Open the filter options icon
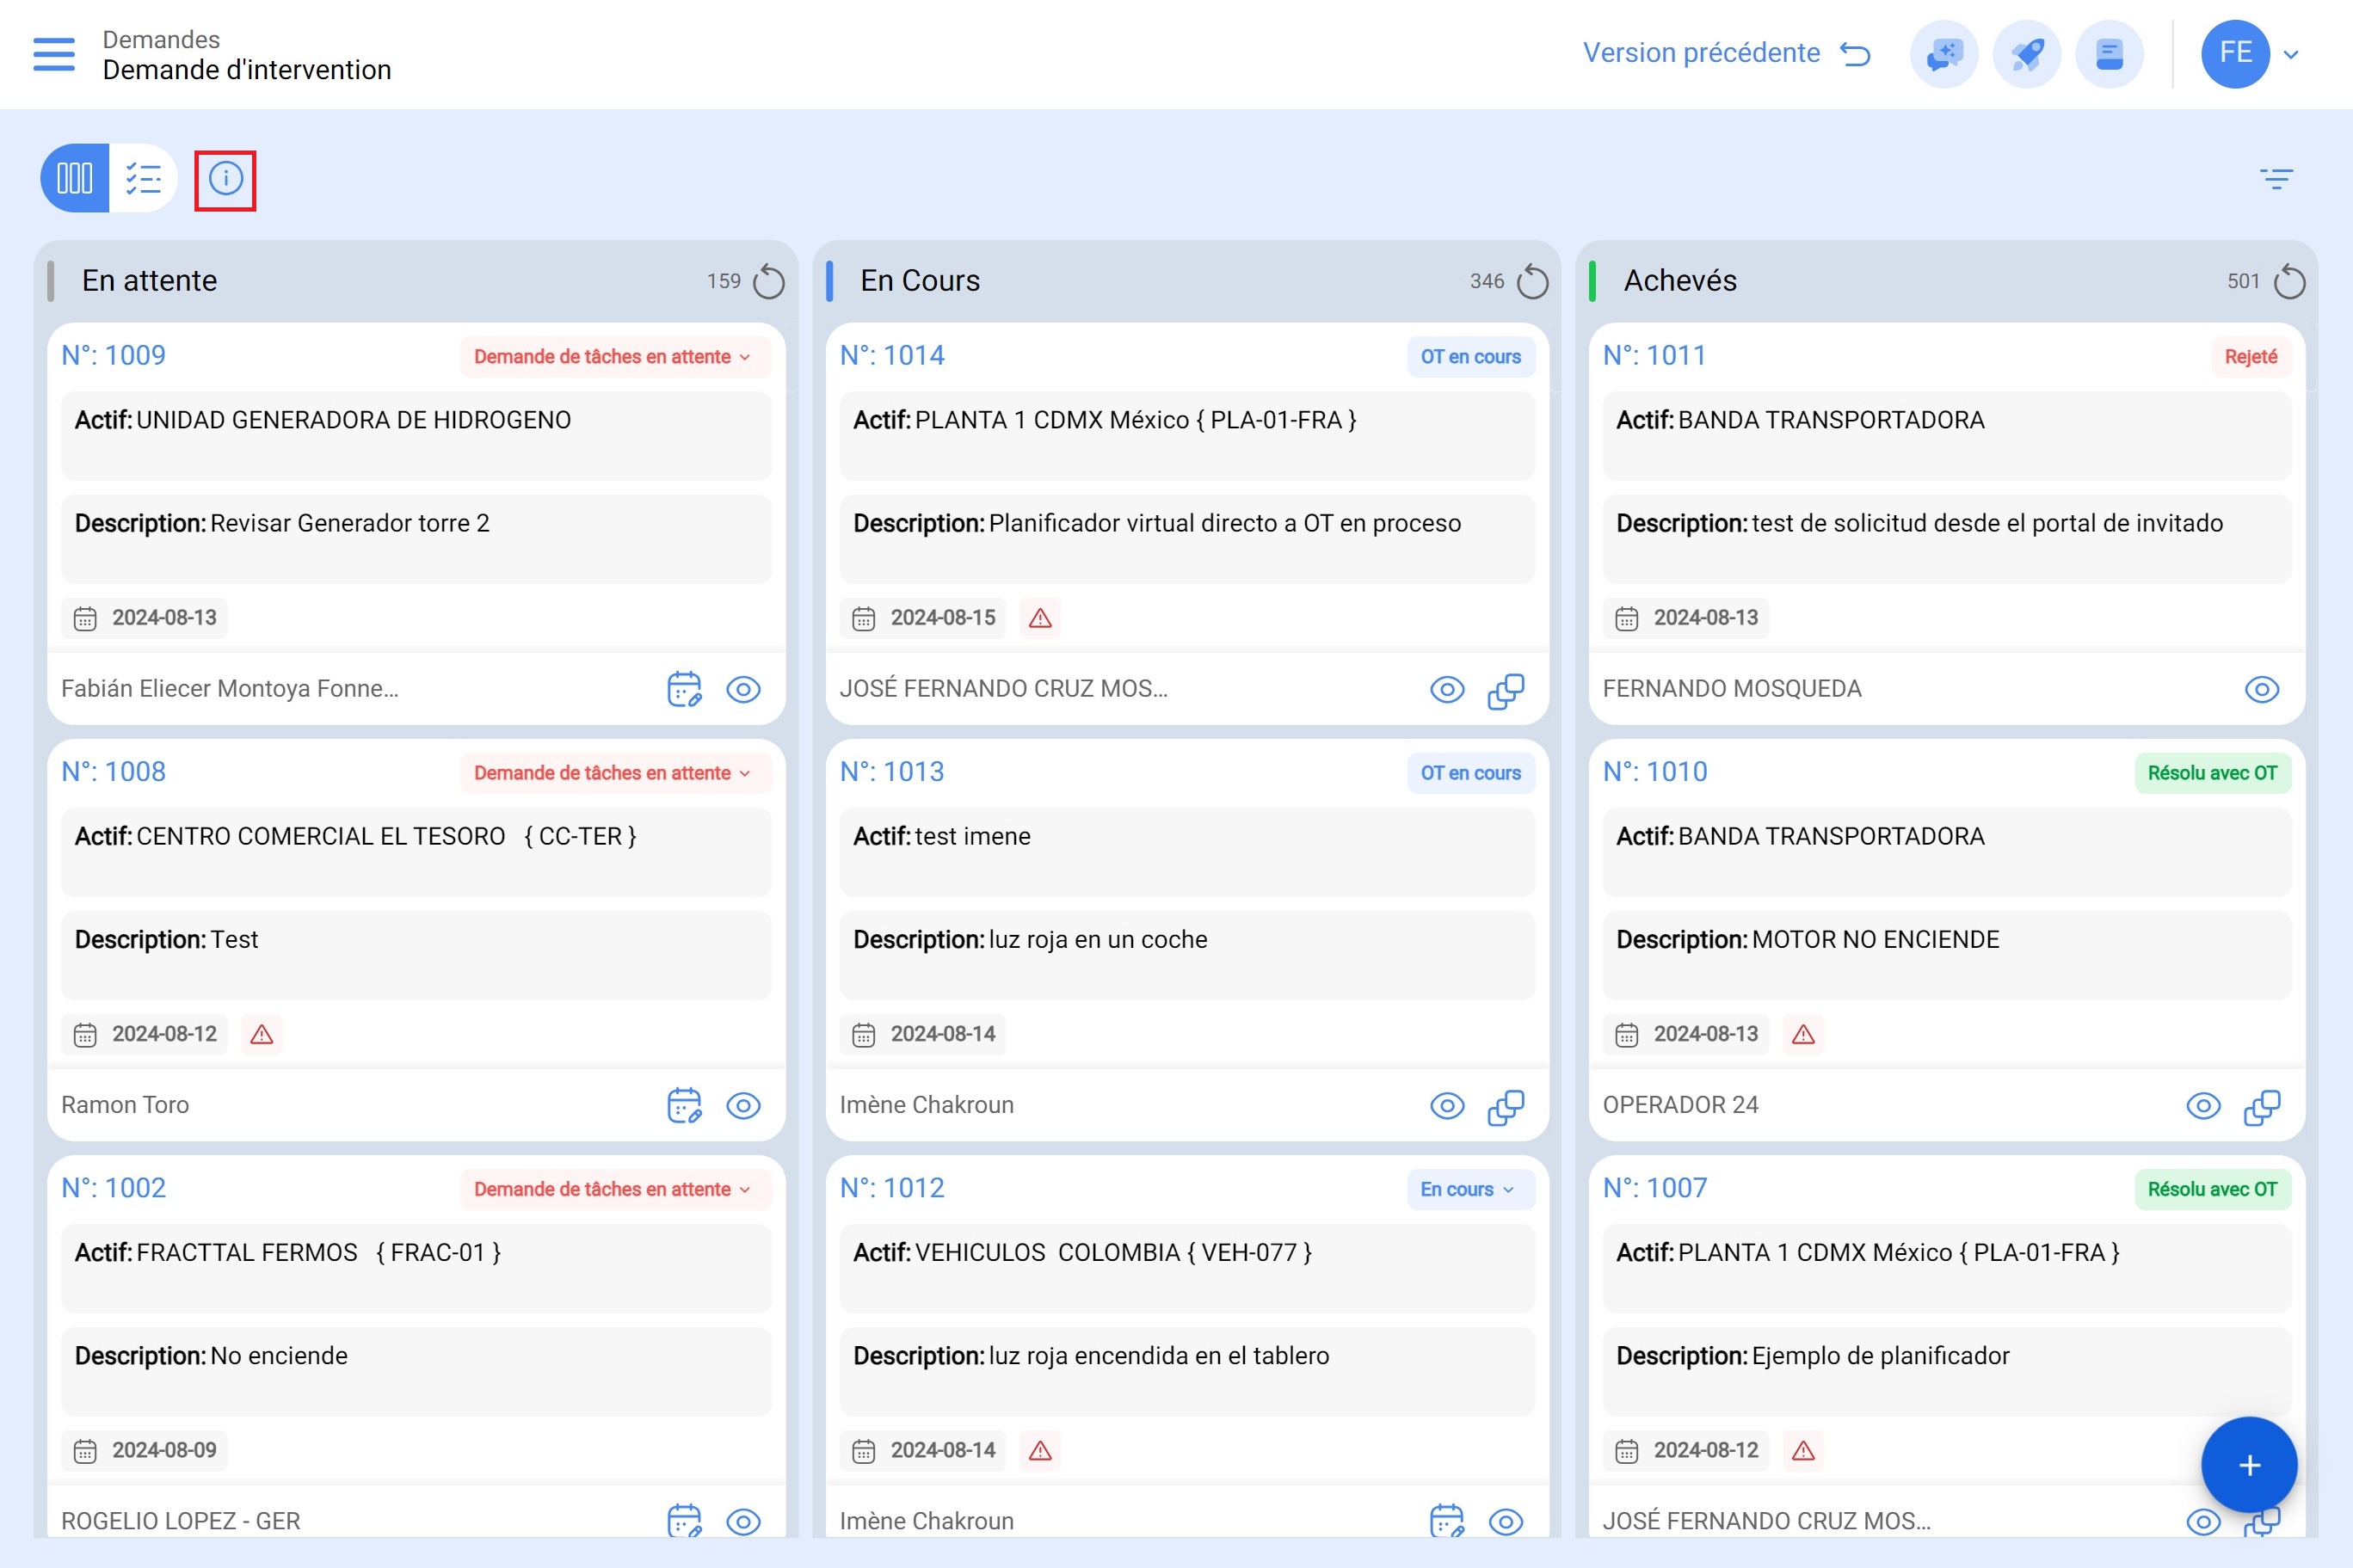2353x1568 pixels. (x=2276, y=179)
